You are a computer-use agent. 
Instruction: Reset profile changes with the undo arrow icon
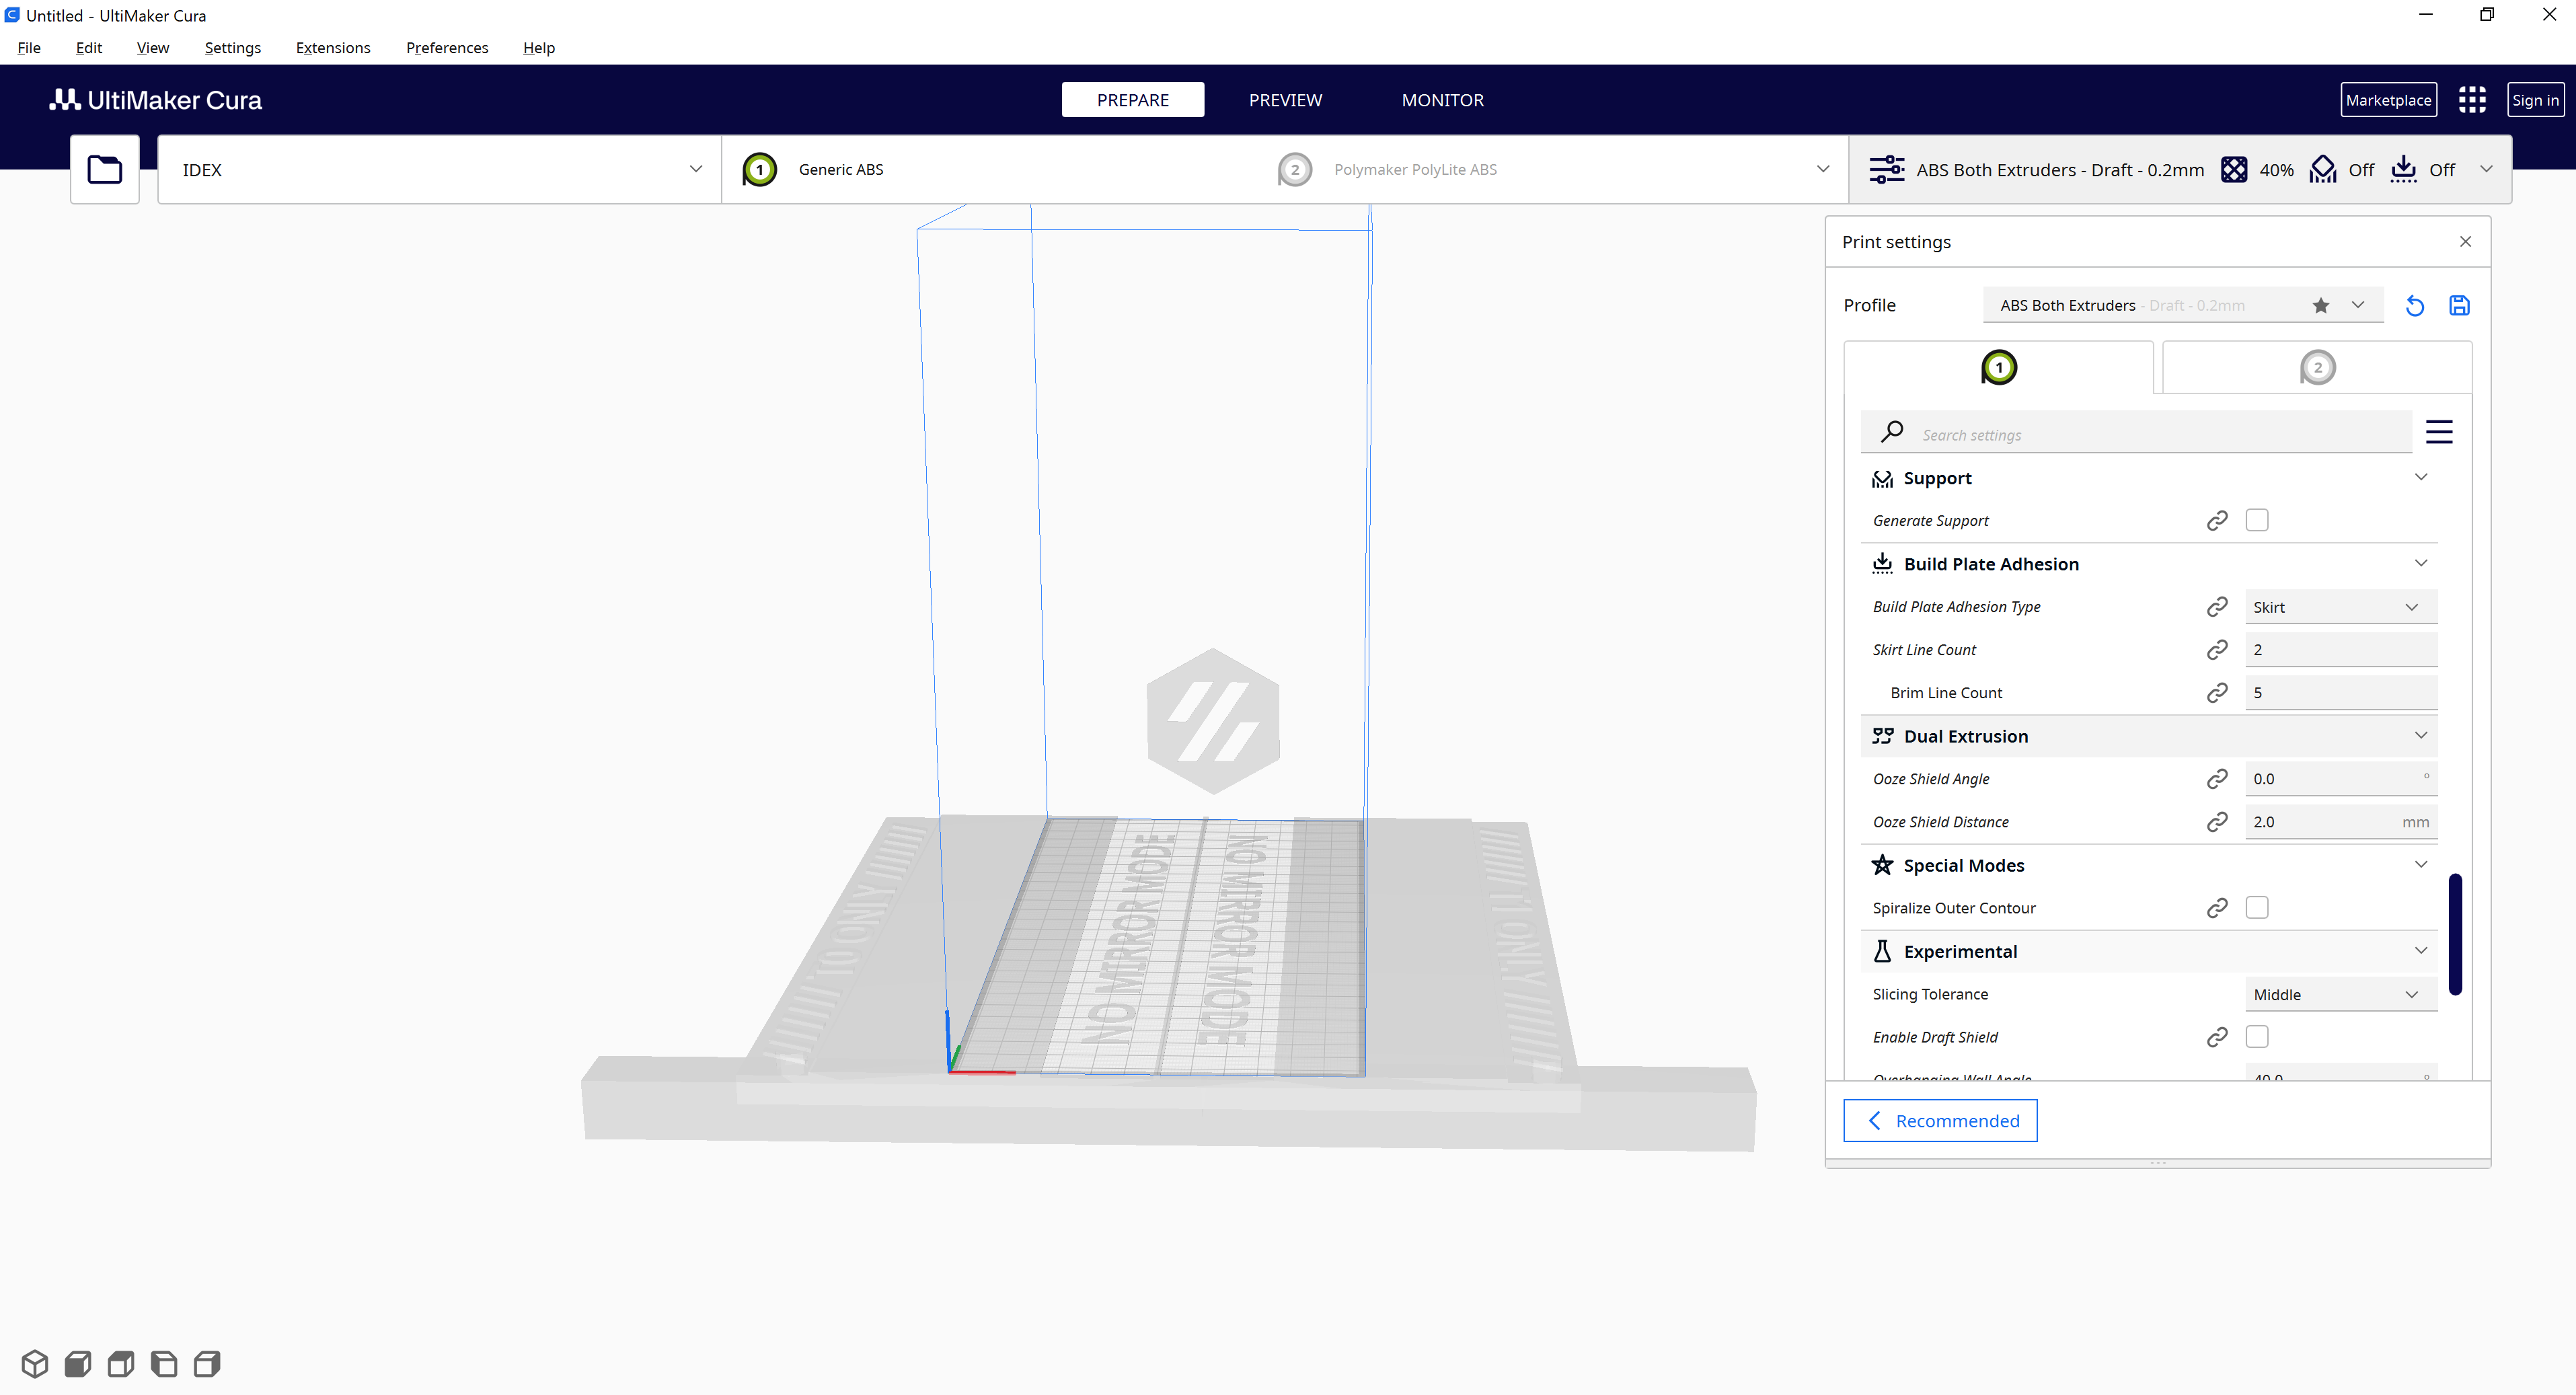coord(2414,306)
